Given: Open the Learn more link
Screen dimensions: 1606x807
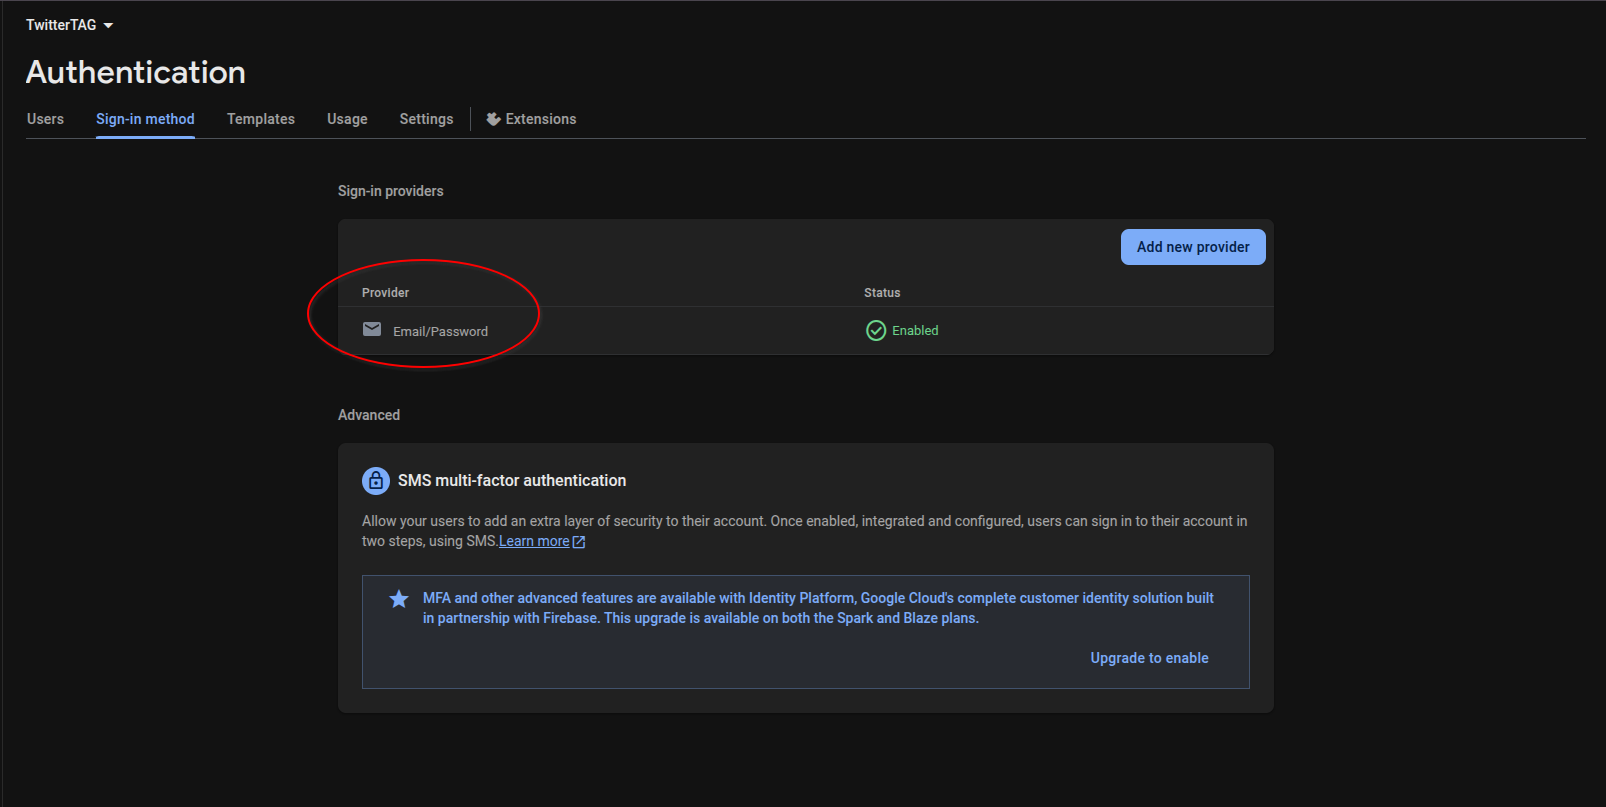Looking at the screenshot, I should 534,541.
